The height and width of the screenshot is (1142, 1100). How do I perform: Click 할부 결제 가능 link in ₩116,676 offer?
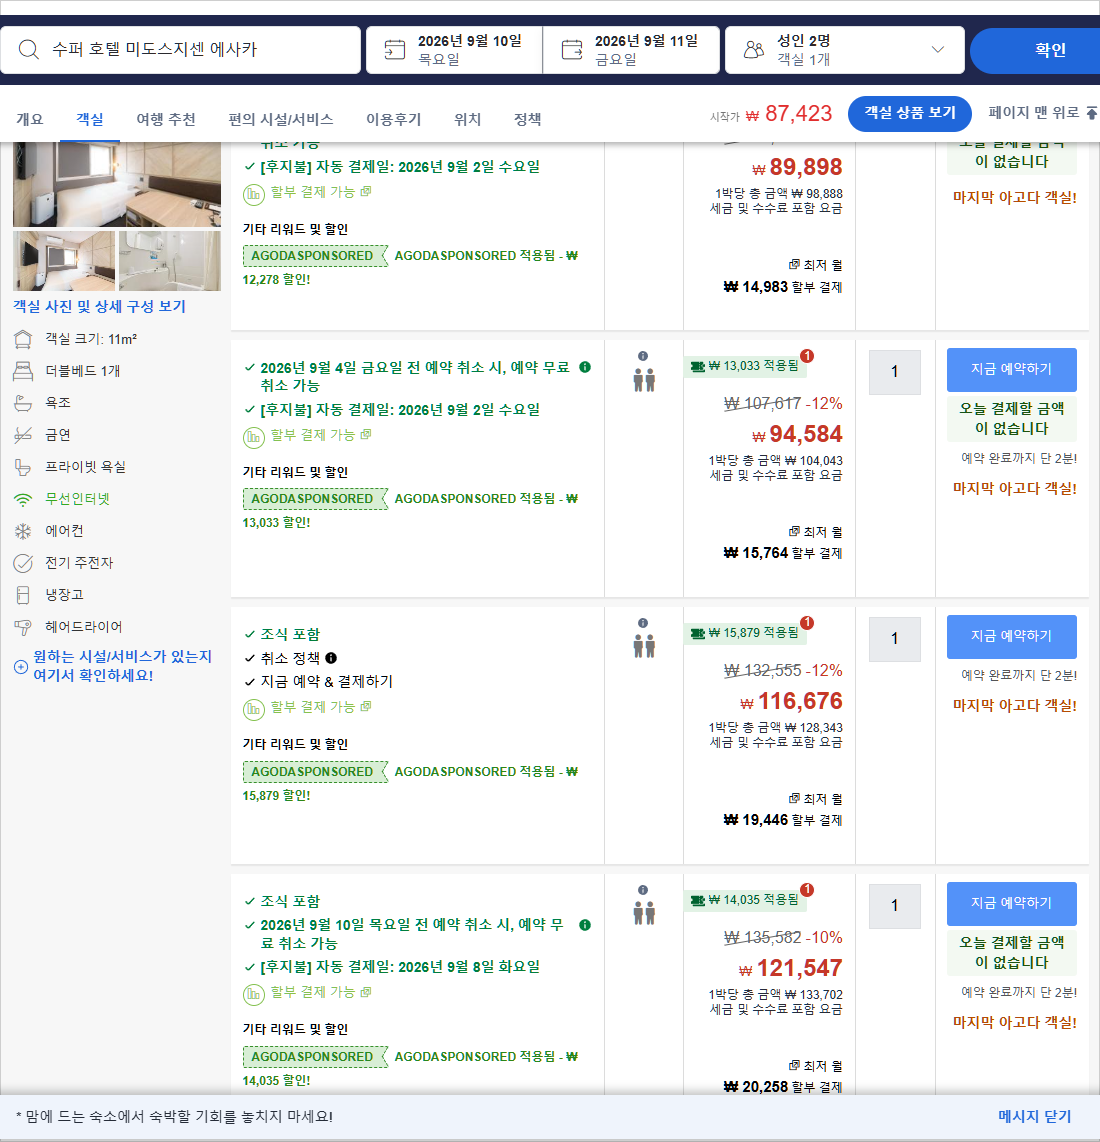321,706
